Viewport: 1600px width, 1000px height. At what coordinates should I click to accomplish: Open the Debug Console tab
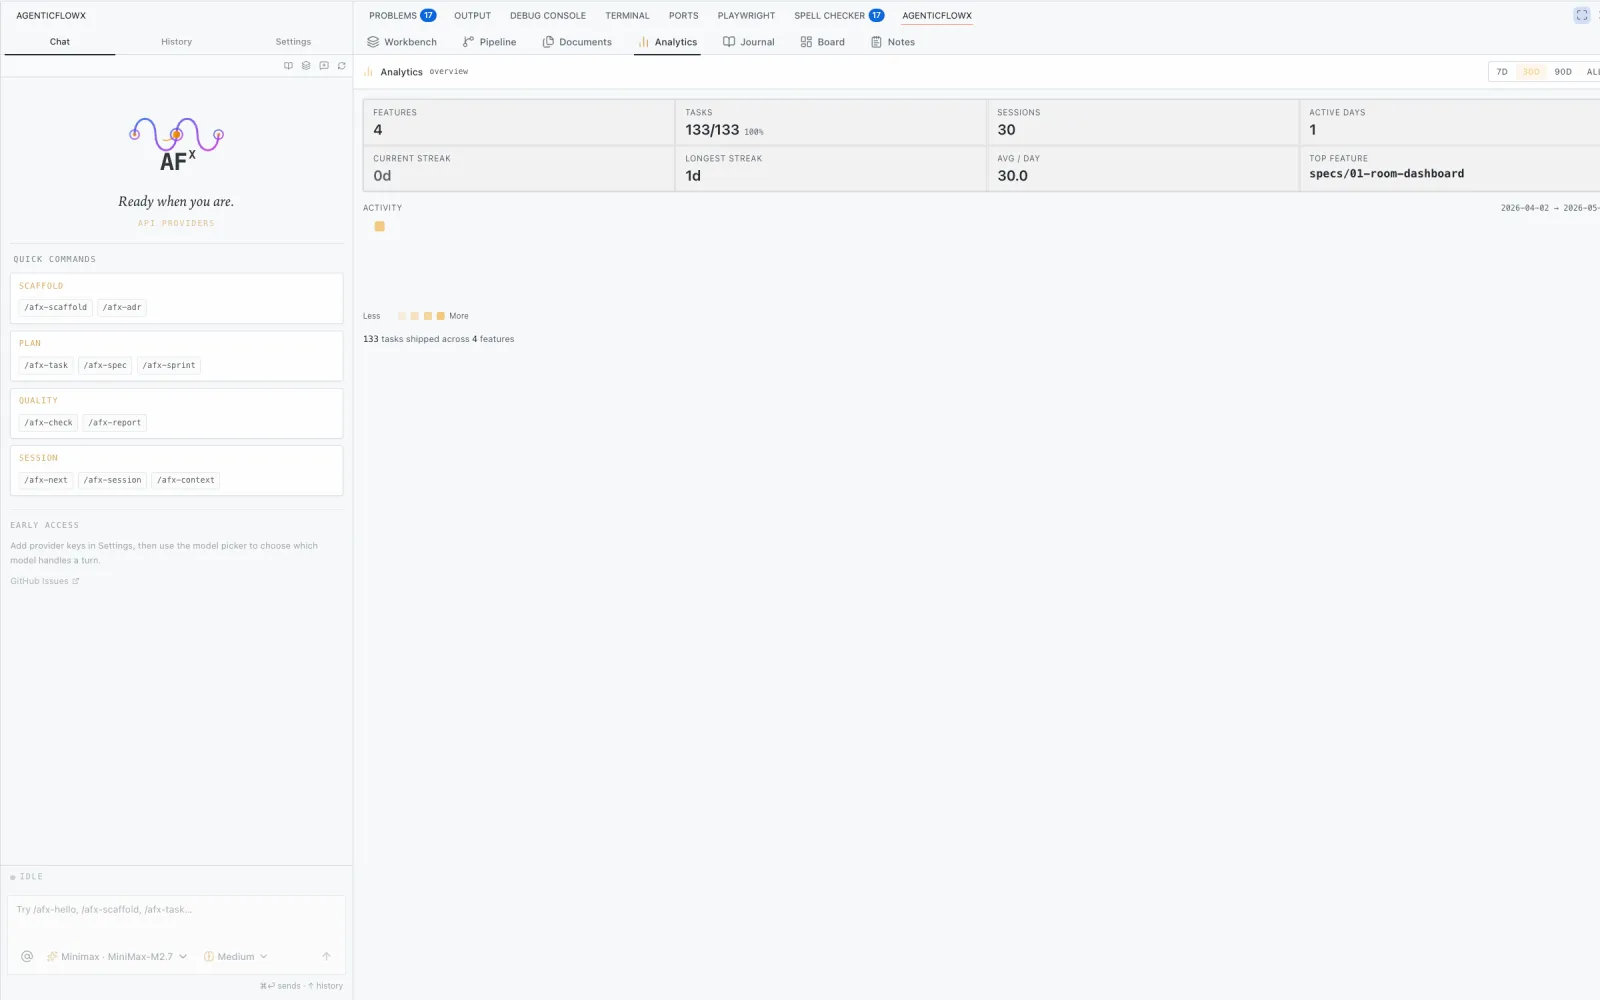tap(548, 15)
